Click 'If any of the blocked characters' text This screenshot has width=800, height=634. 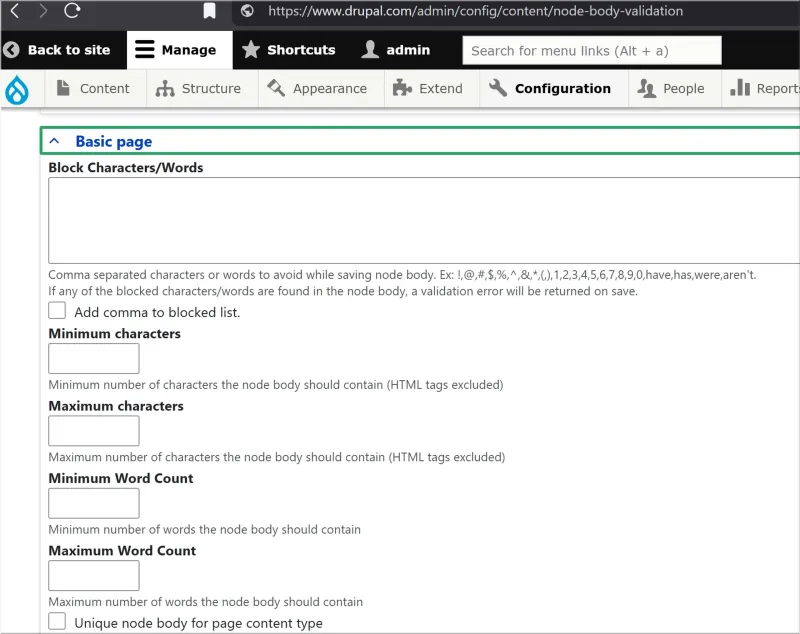[343, 291]
